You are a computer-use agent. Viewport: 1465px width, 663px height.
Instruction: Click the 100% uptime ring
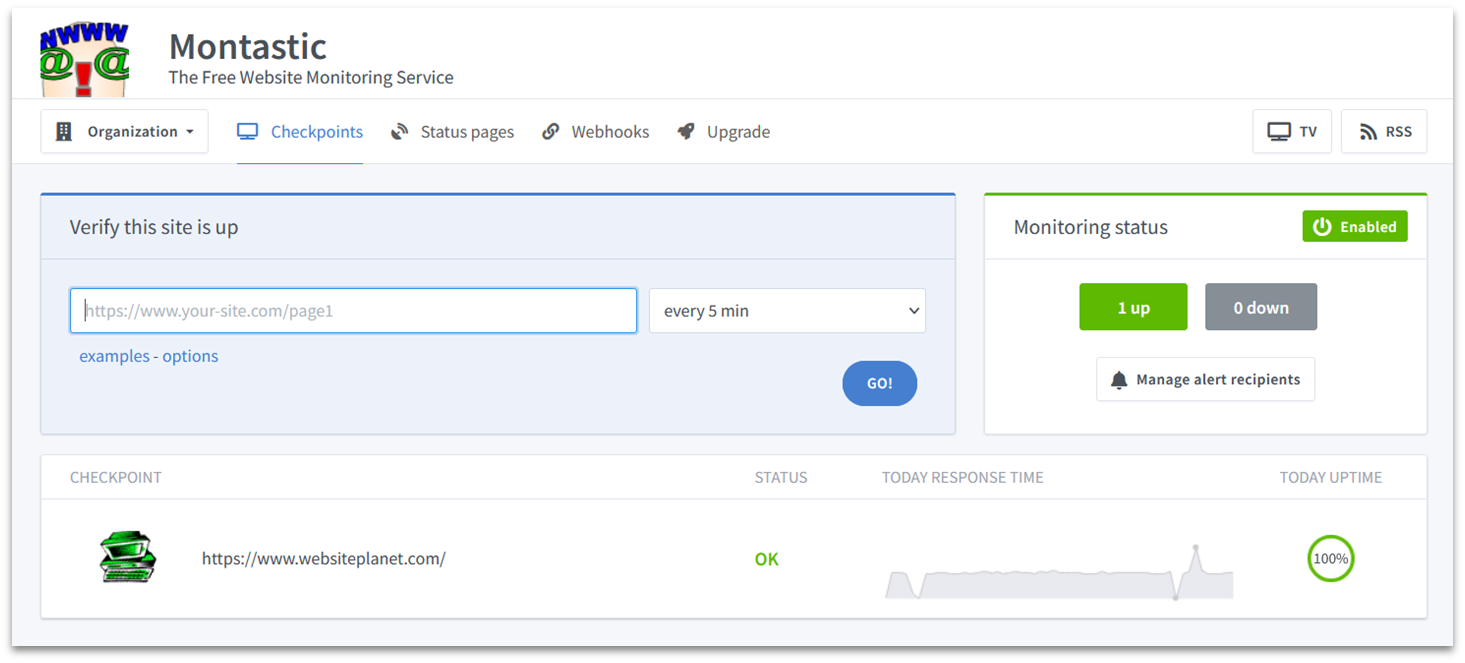point(1330,558)
